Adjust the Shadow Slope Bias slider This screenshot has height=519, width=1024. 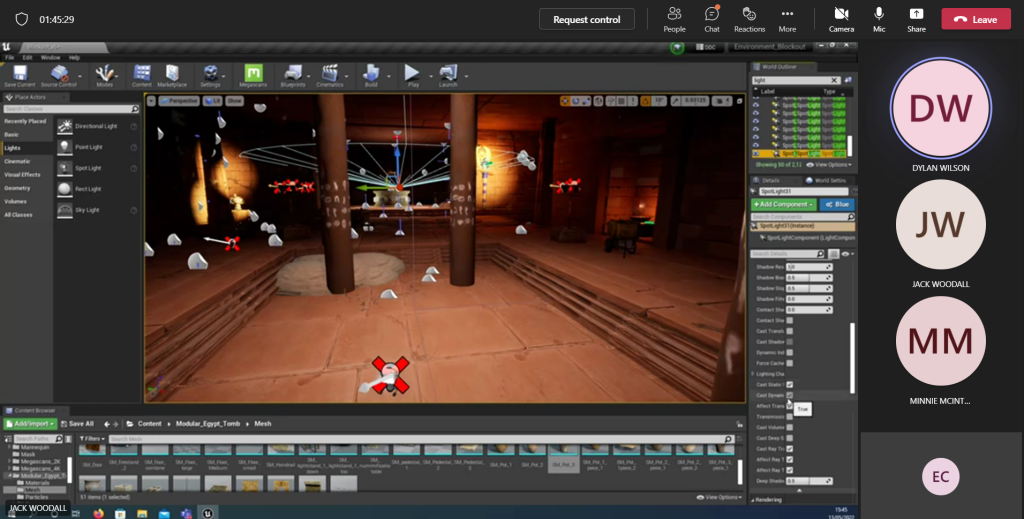pos(809,288)
